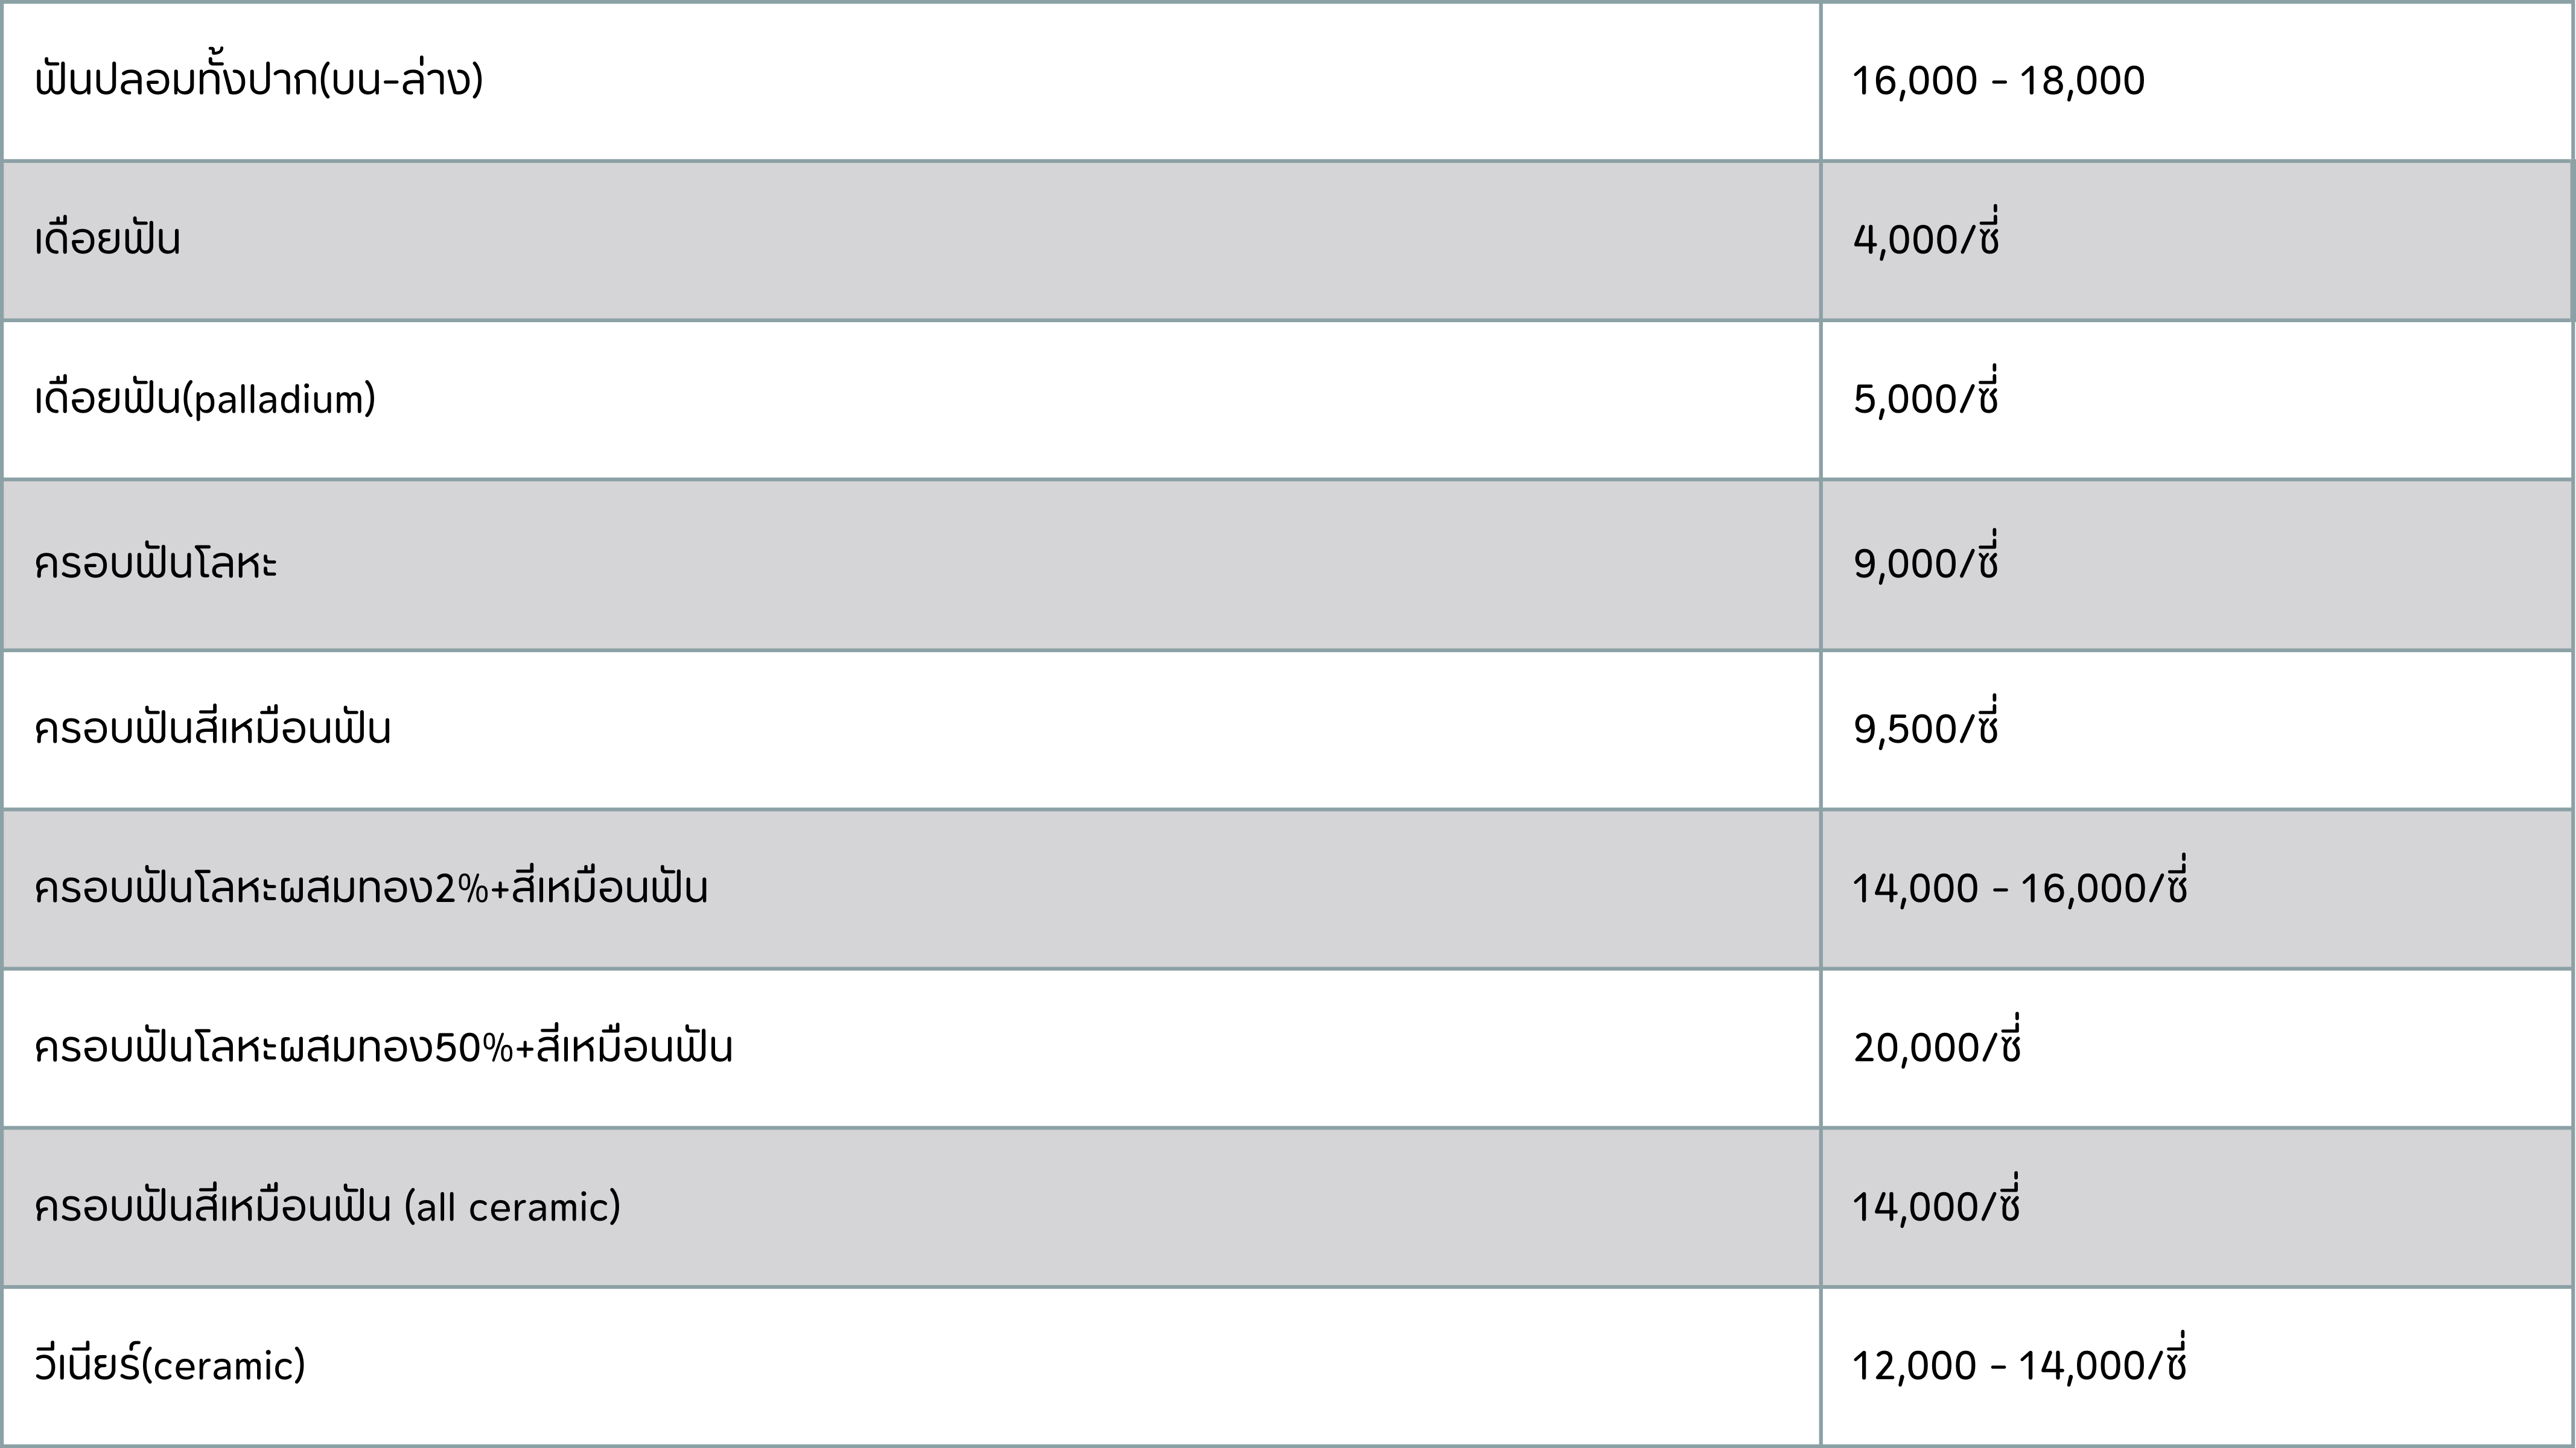Select the 12,000 lower price for วีเนียร์
The image size is (2576, 1448).
(1914, 1366)
